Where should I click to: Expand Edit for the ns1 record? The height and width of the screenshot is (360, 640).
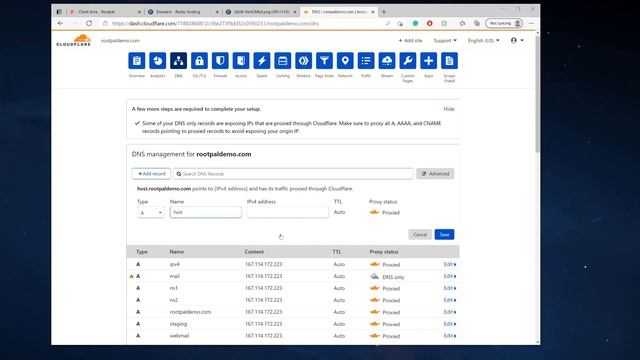450,288
